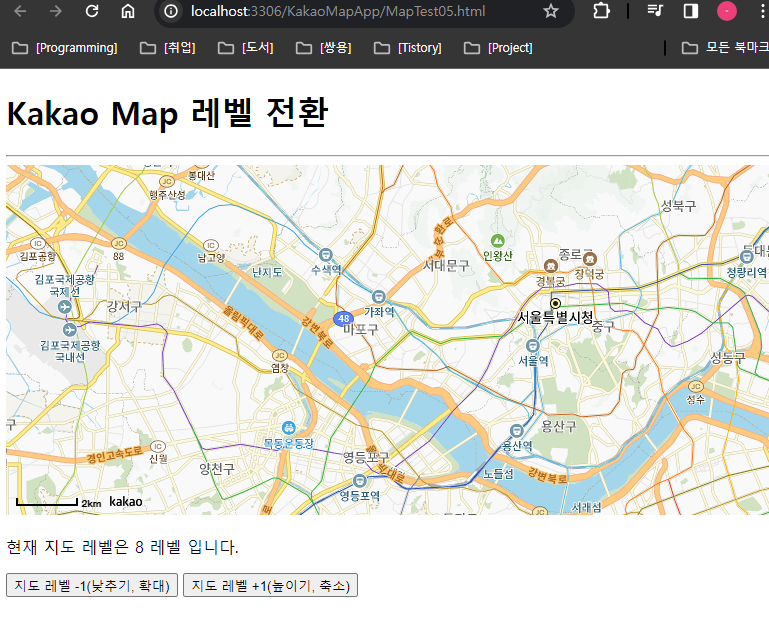
Task: Open the media control icon
Action: [x=655, y=11]
